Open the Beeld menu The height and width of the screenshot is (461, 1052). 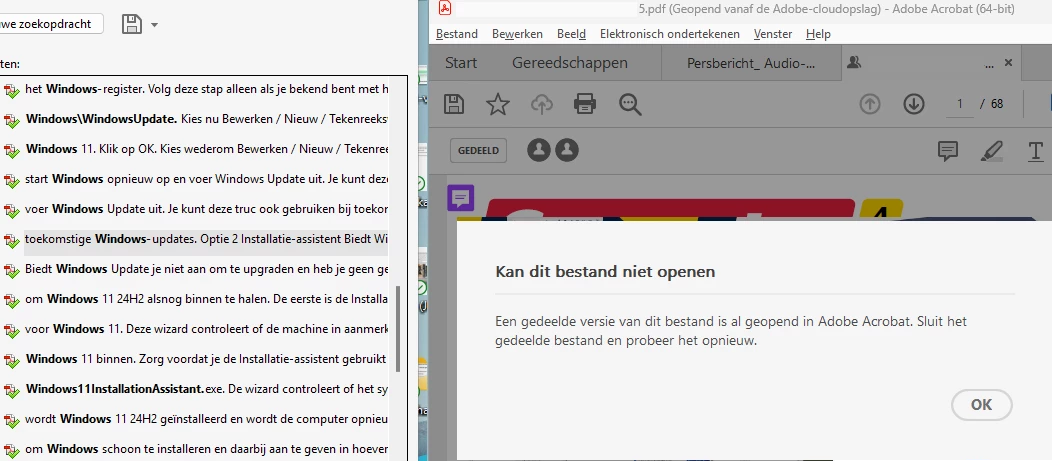572,34
